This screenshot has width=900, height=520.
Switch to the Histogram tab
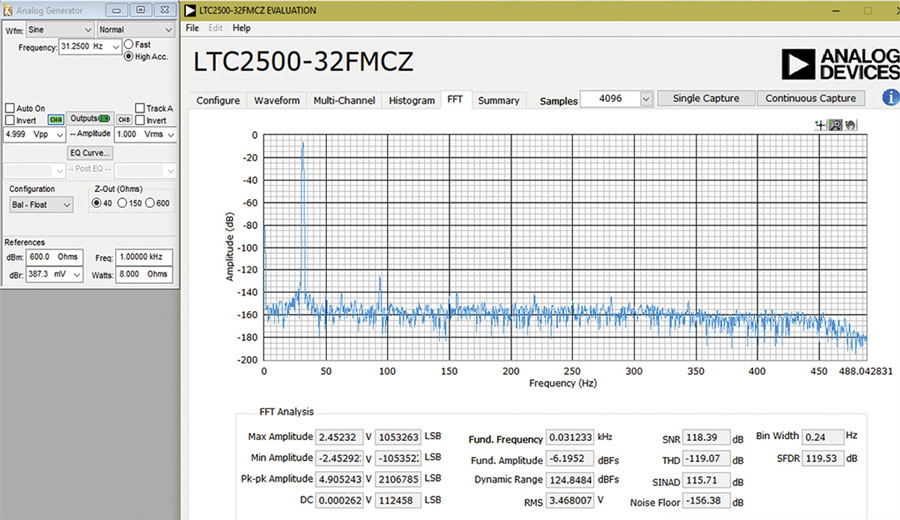[412, 100]
